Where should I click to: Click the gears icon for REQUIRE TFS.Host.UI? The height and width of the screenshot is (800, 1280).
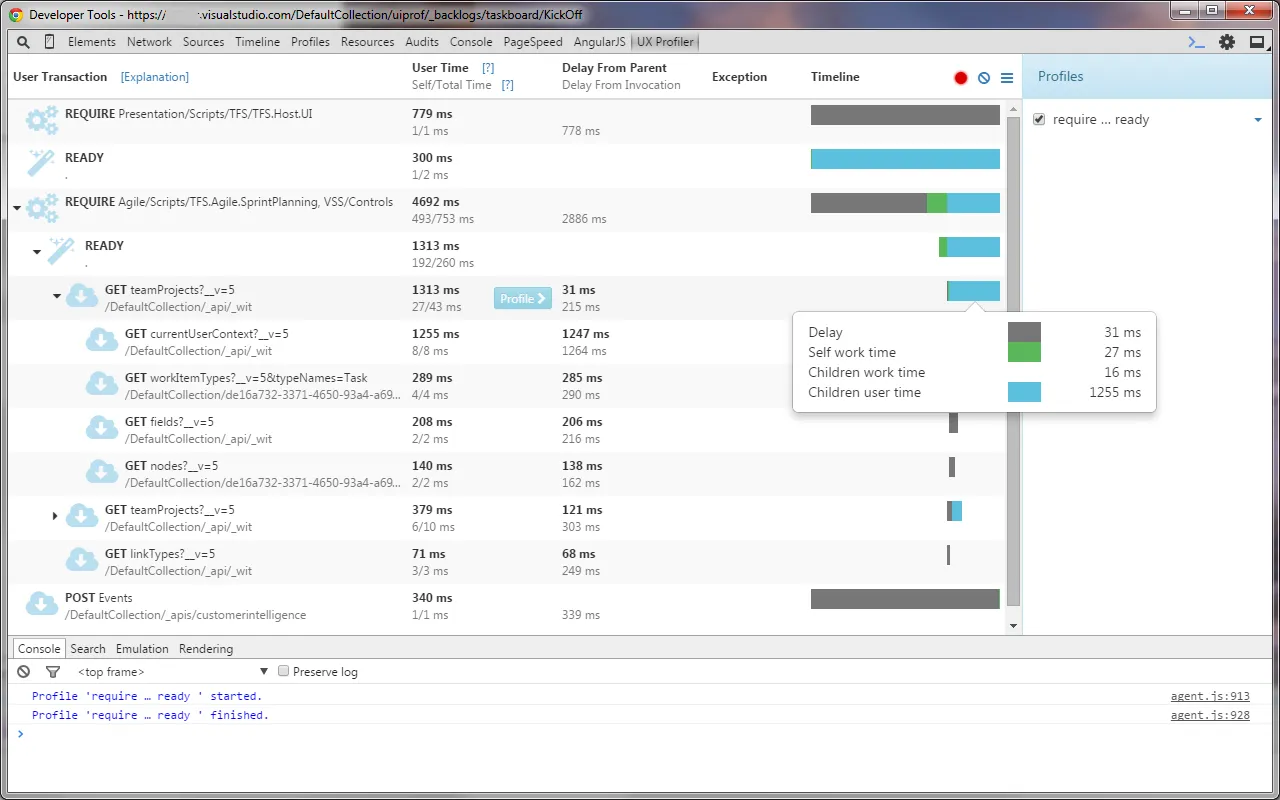42,121
